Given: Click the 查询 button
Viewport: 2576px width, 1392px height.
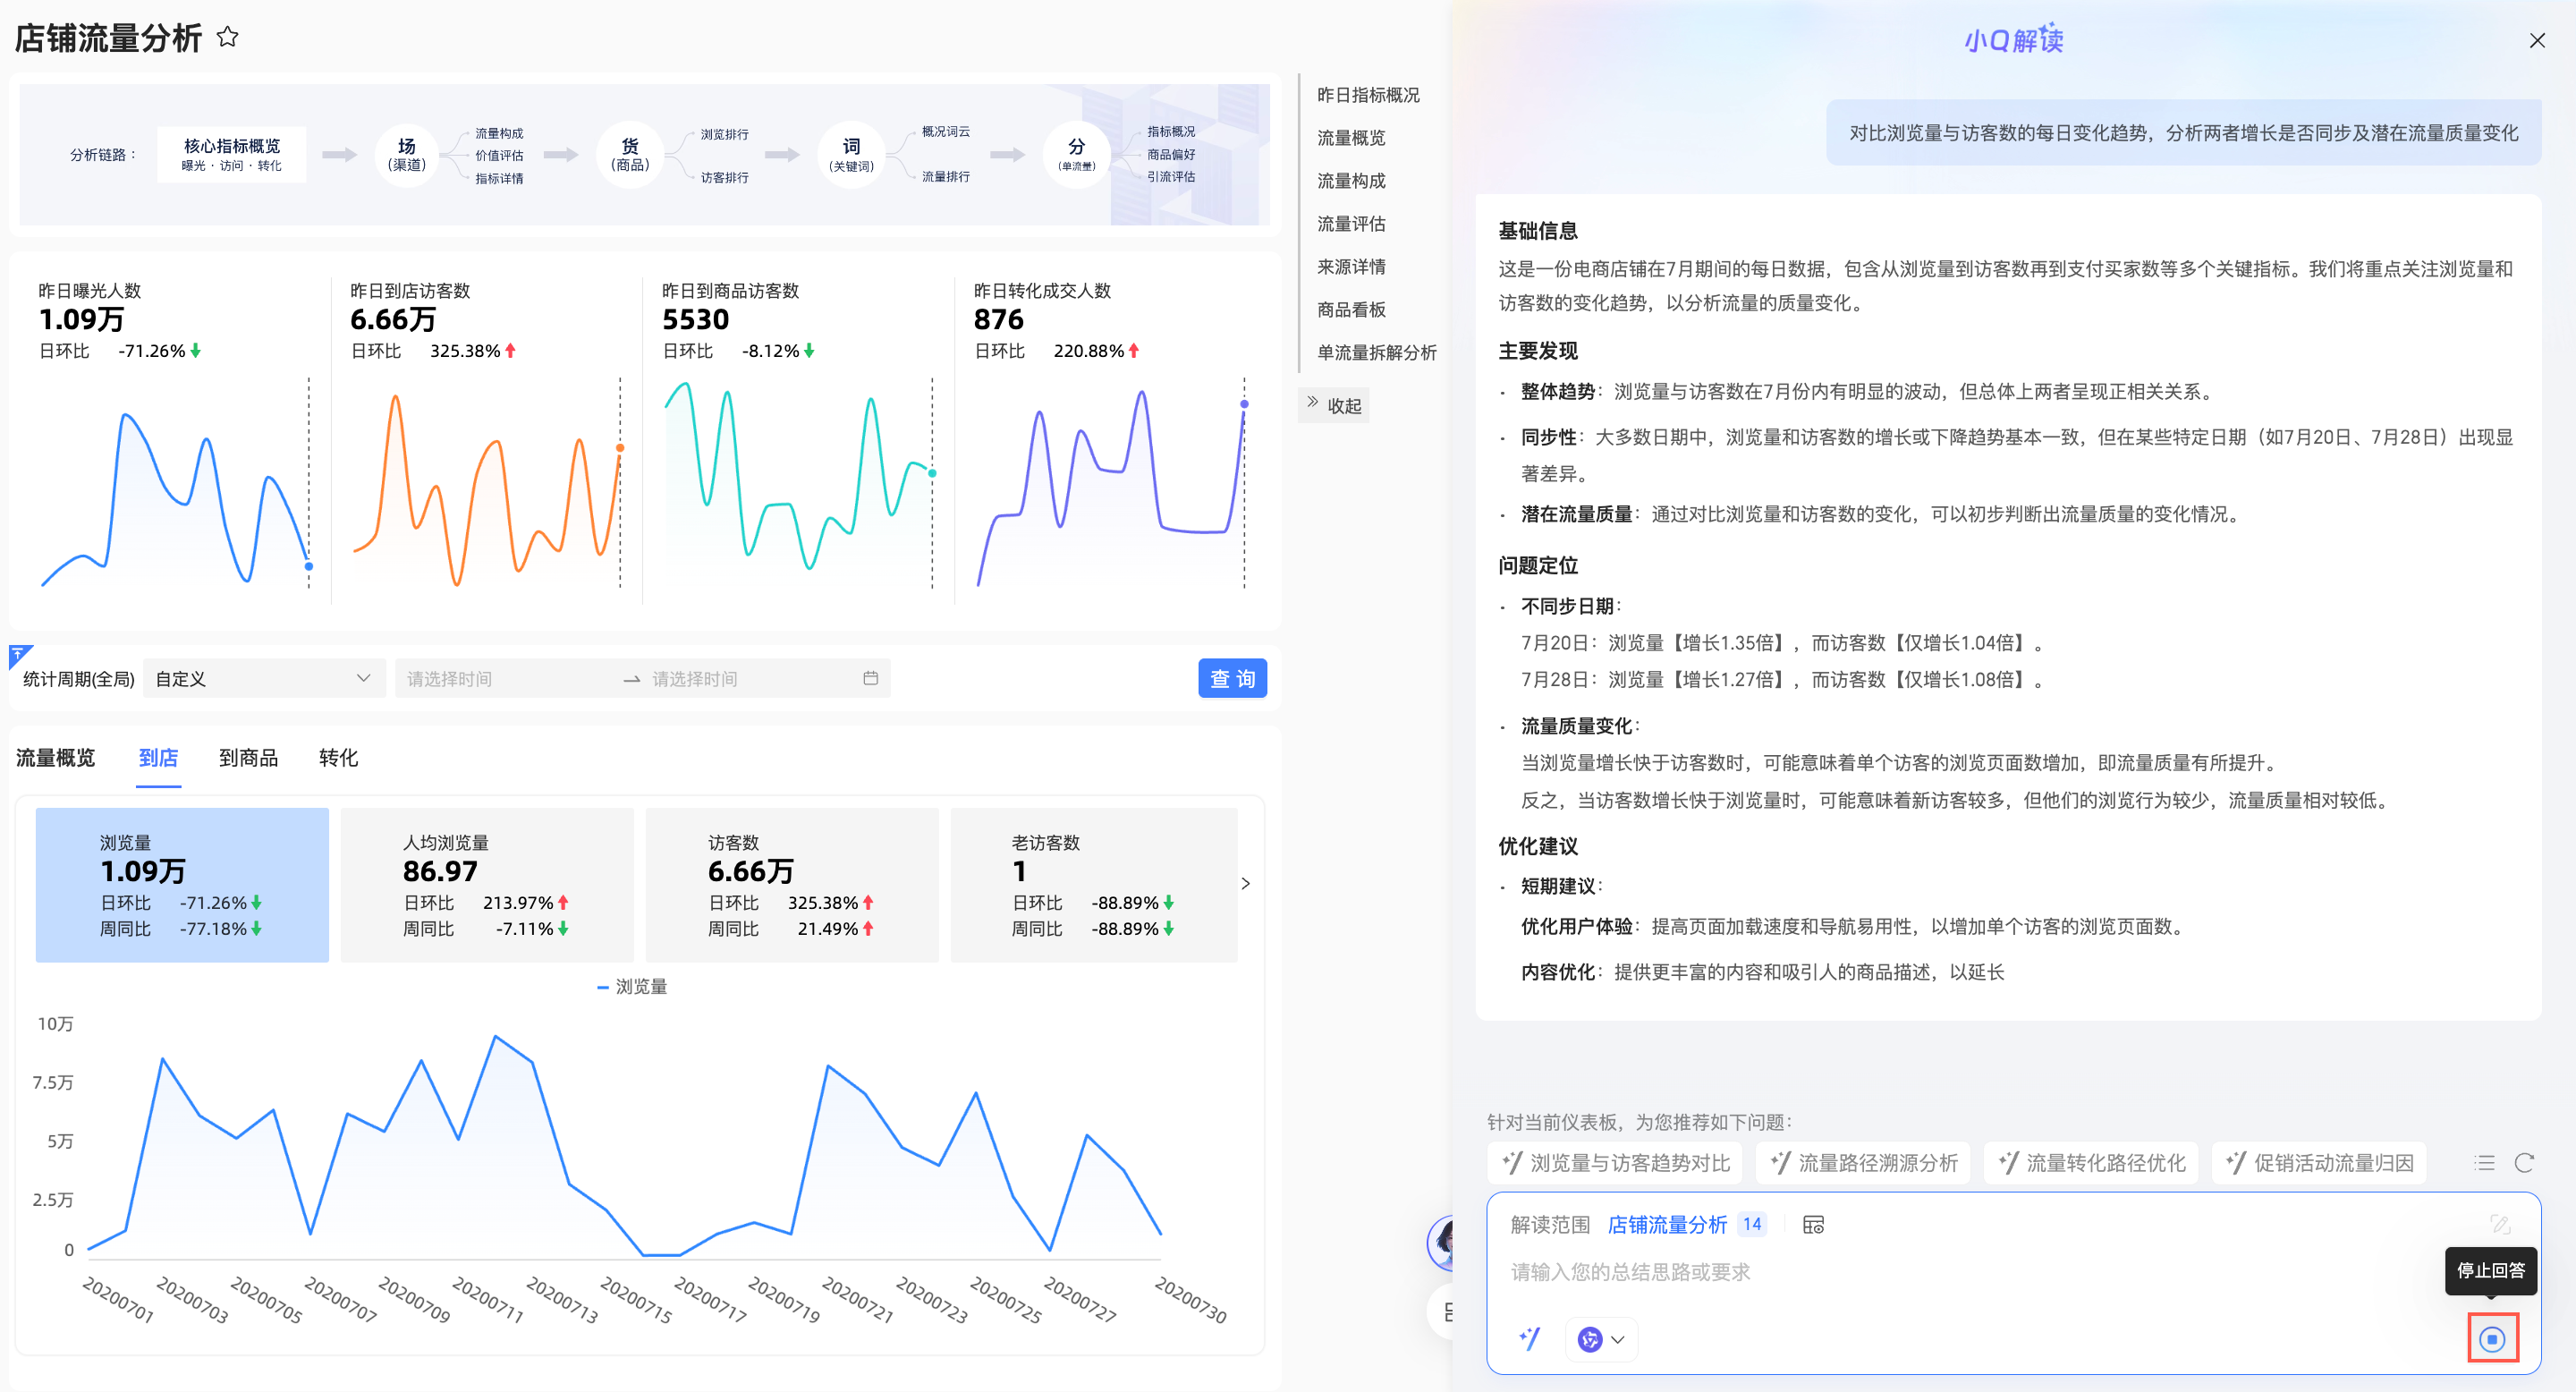Looking at the screenshot, I should click(1231, 678).
